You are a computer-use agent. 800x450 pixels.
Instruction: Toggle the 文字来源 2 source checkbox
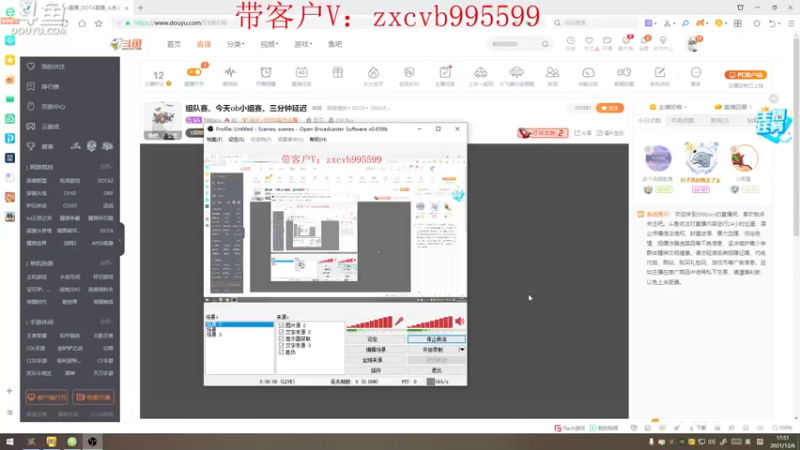(281, 332)
